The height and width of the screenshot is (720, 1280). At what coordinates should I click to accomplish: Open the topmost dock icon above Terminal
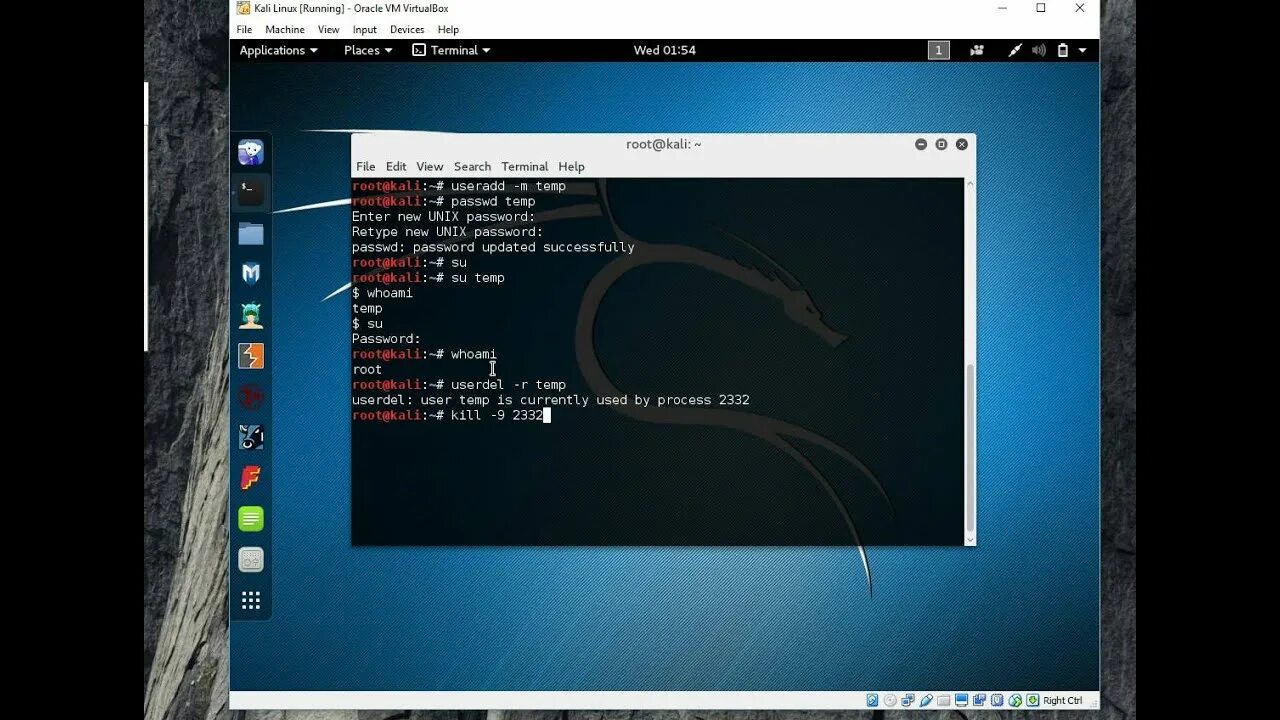click(251, 152)
